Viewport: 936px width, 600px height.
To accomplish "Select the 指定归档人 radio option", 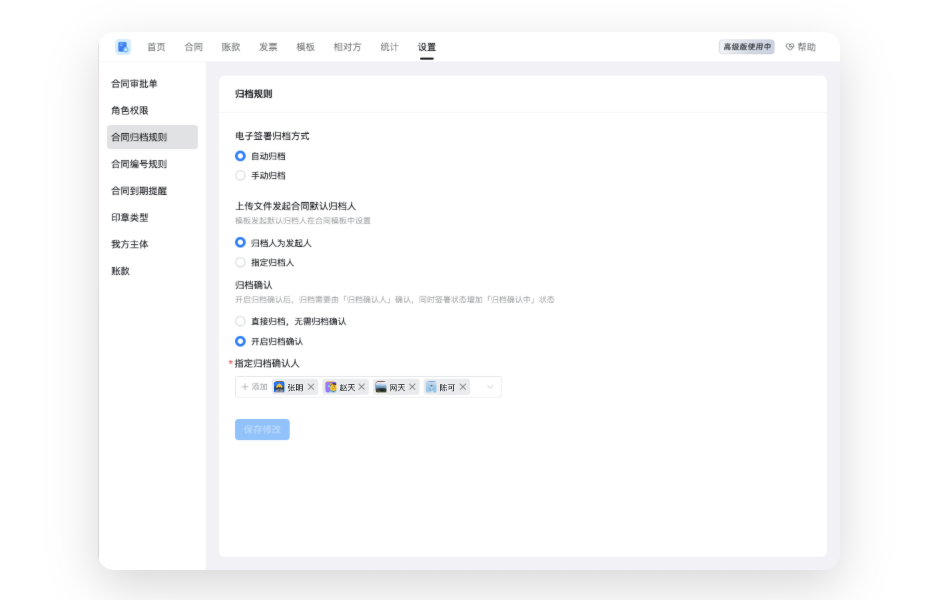I will point(240,263).
